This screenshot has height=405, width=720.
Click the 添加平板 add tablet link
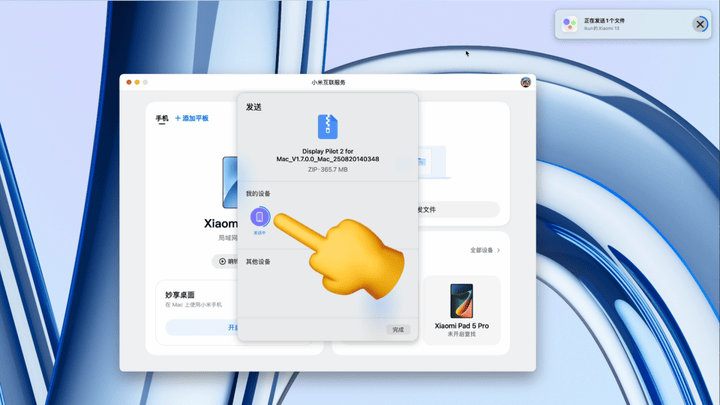[x=192, y=118]
